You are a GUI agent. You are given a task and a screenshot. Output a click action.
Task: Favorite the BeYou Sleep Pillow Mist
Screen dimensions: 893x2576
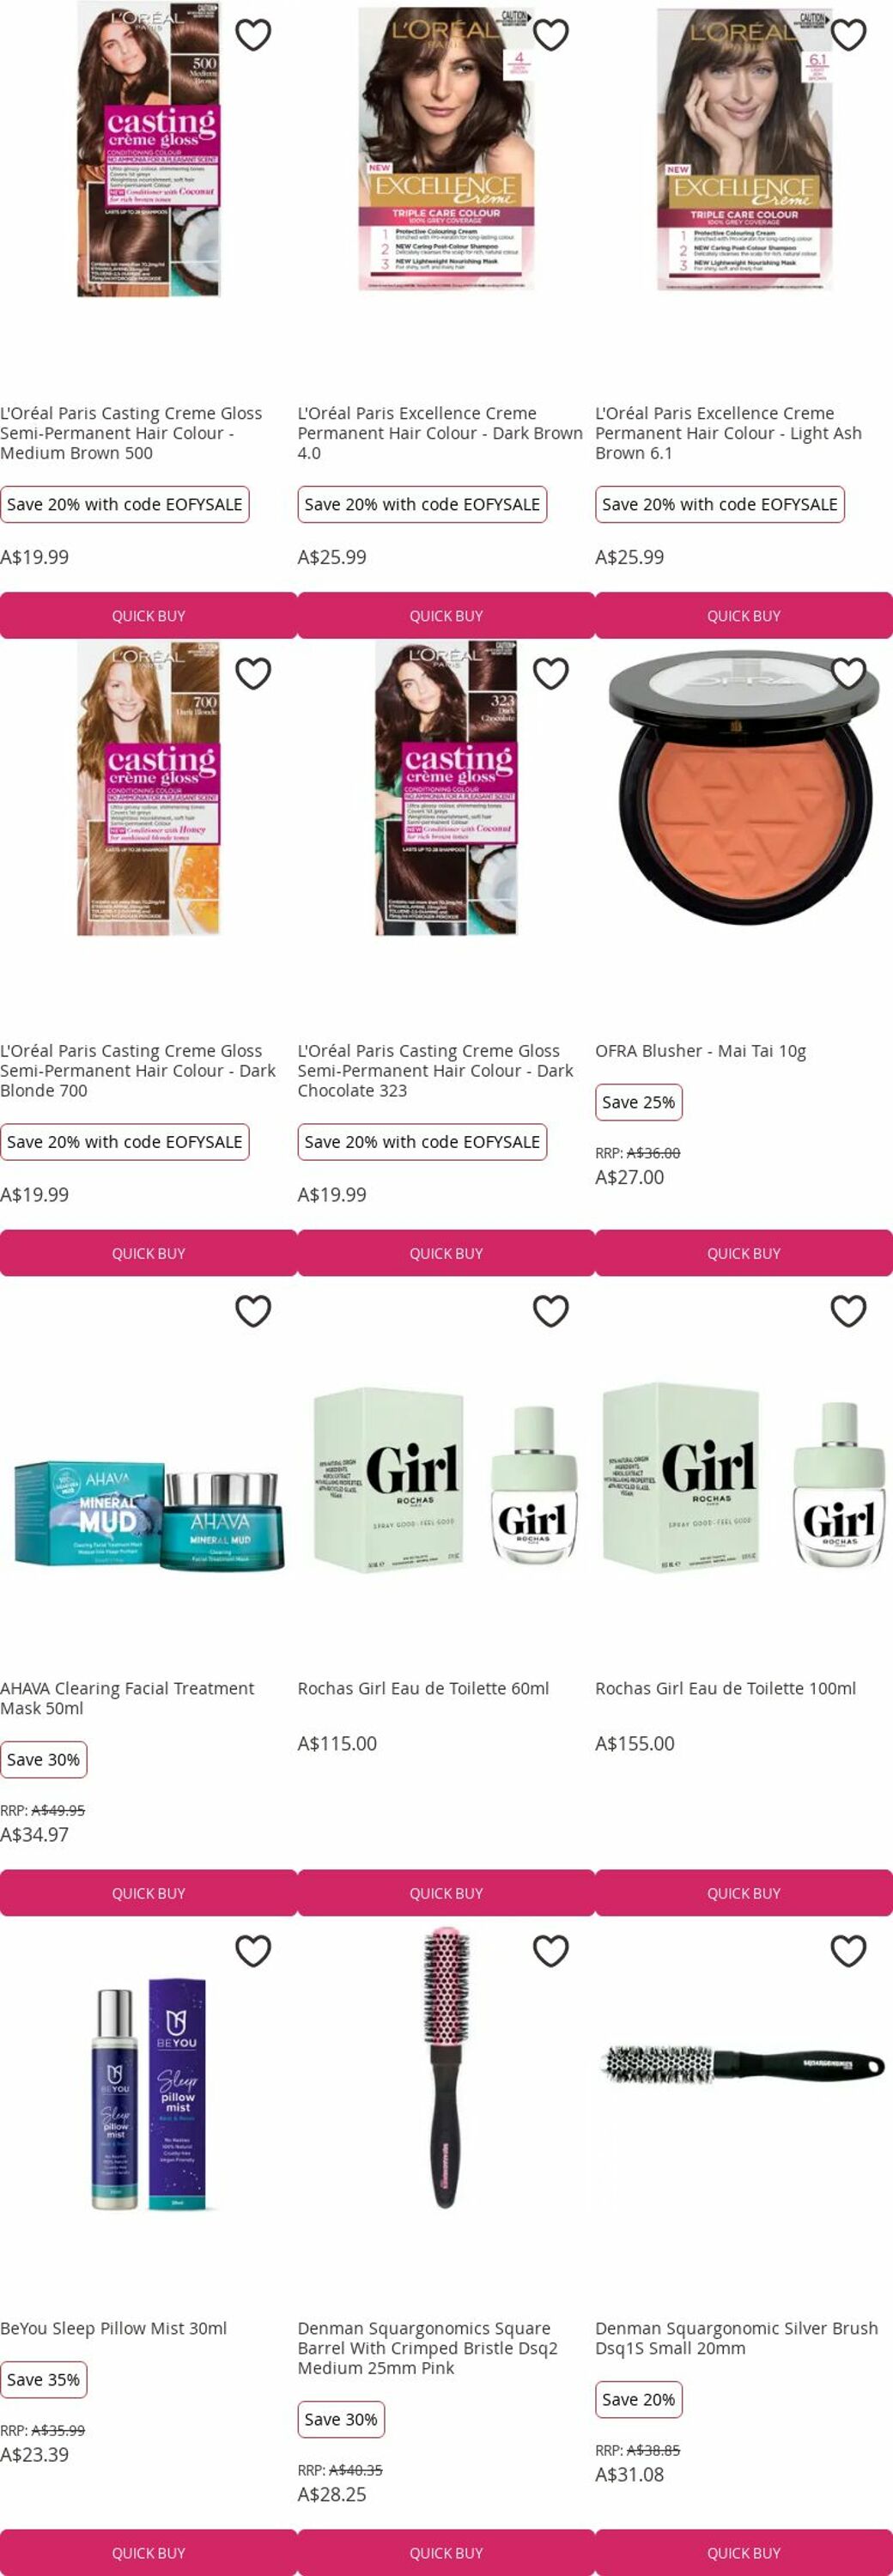coord(253,1951)
